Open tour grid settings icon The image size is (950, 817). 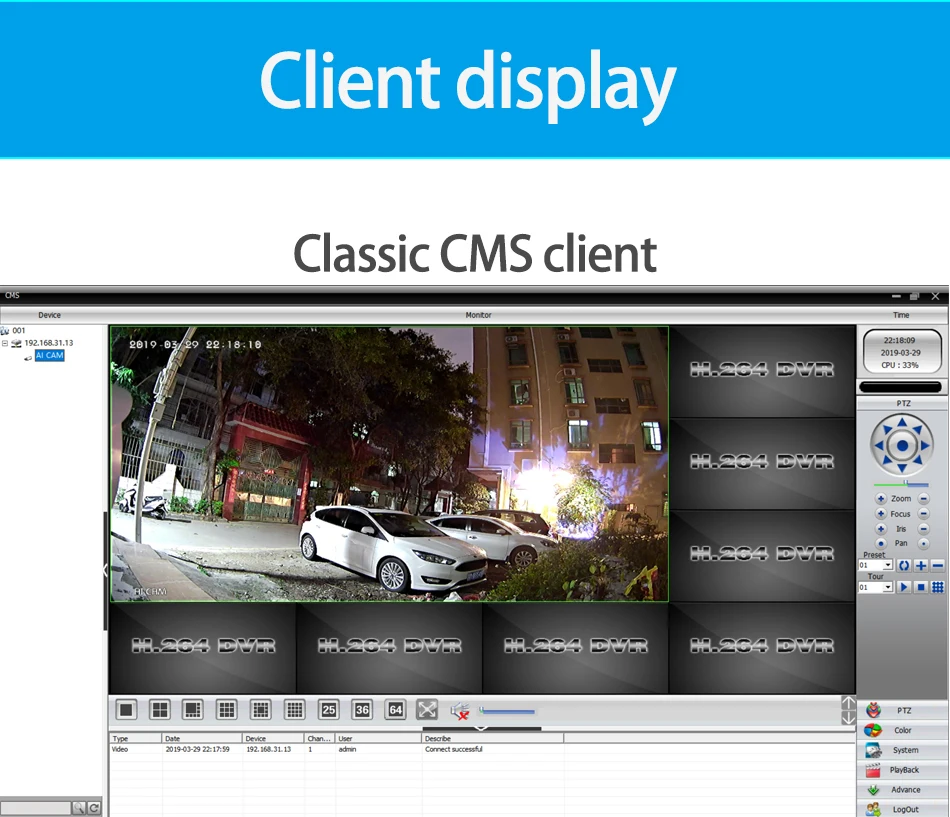tap(938, 587)
